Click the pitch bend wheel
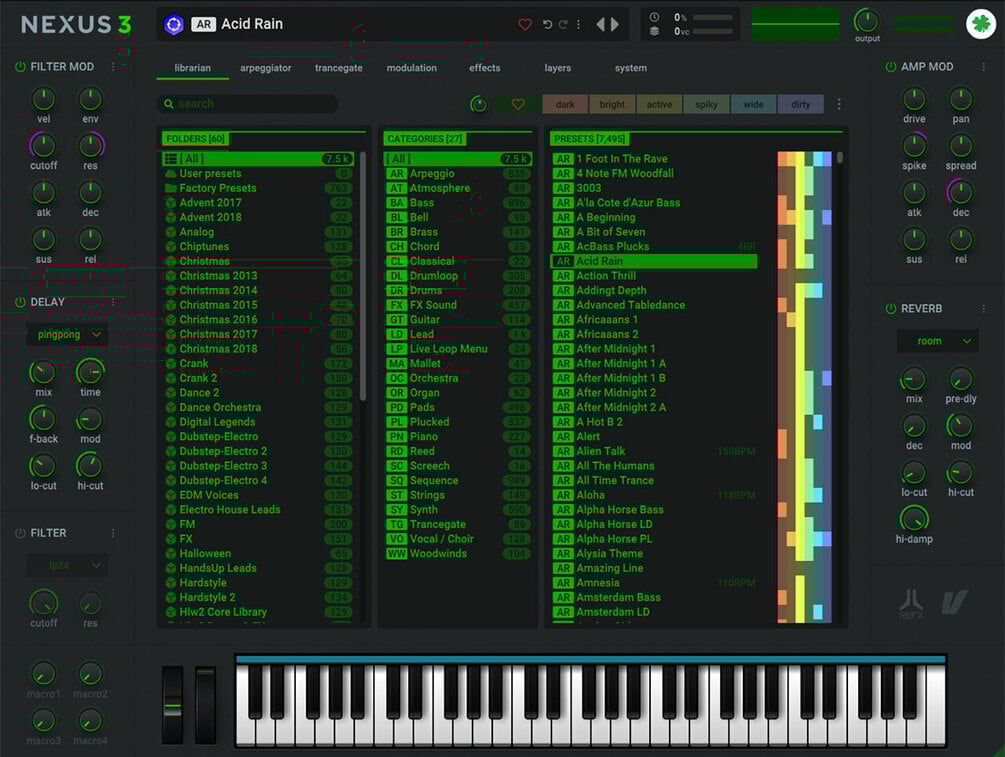Viewport: 1005px width, 757px height. pos(172,705)
